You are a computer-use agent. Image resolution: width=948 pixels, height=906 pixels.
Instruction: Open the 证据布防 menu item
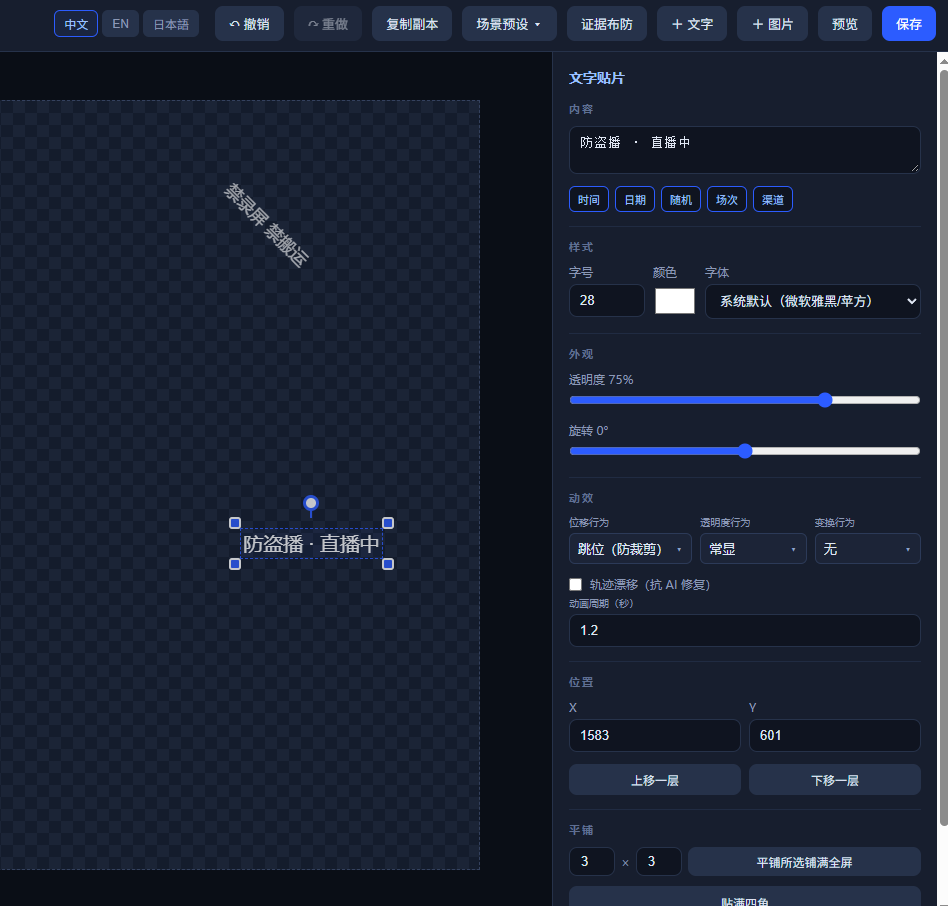[606, 24]
